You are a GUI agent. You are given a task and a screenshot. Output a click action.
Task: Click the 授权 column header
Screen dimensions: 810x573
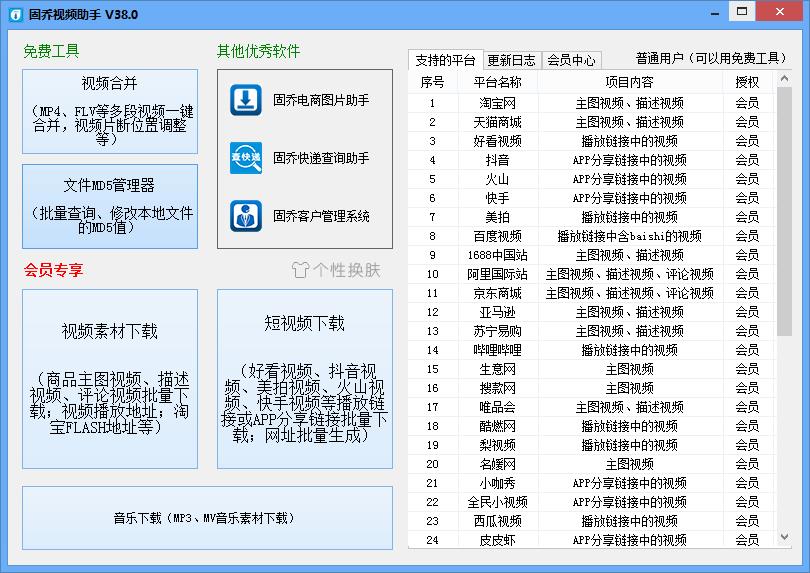(747, 82)
